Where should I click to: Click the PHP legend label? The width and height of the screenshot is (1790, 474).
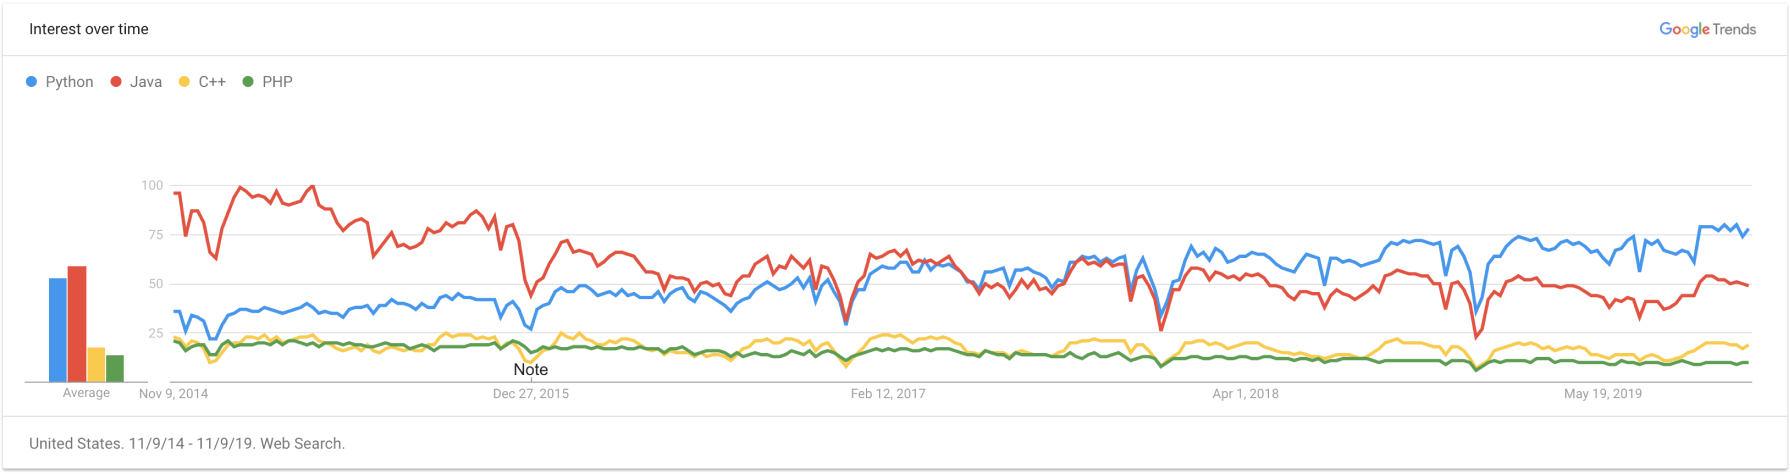coord(277,82)
